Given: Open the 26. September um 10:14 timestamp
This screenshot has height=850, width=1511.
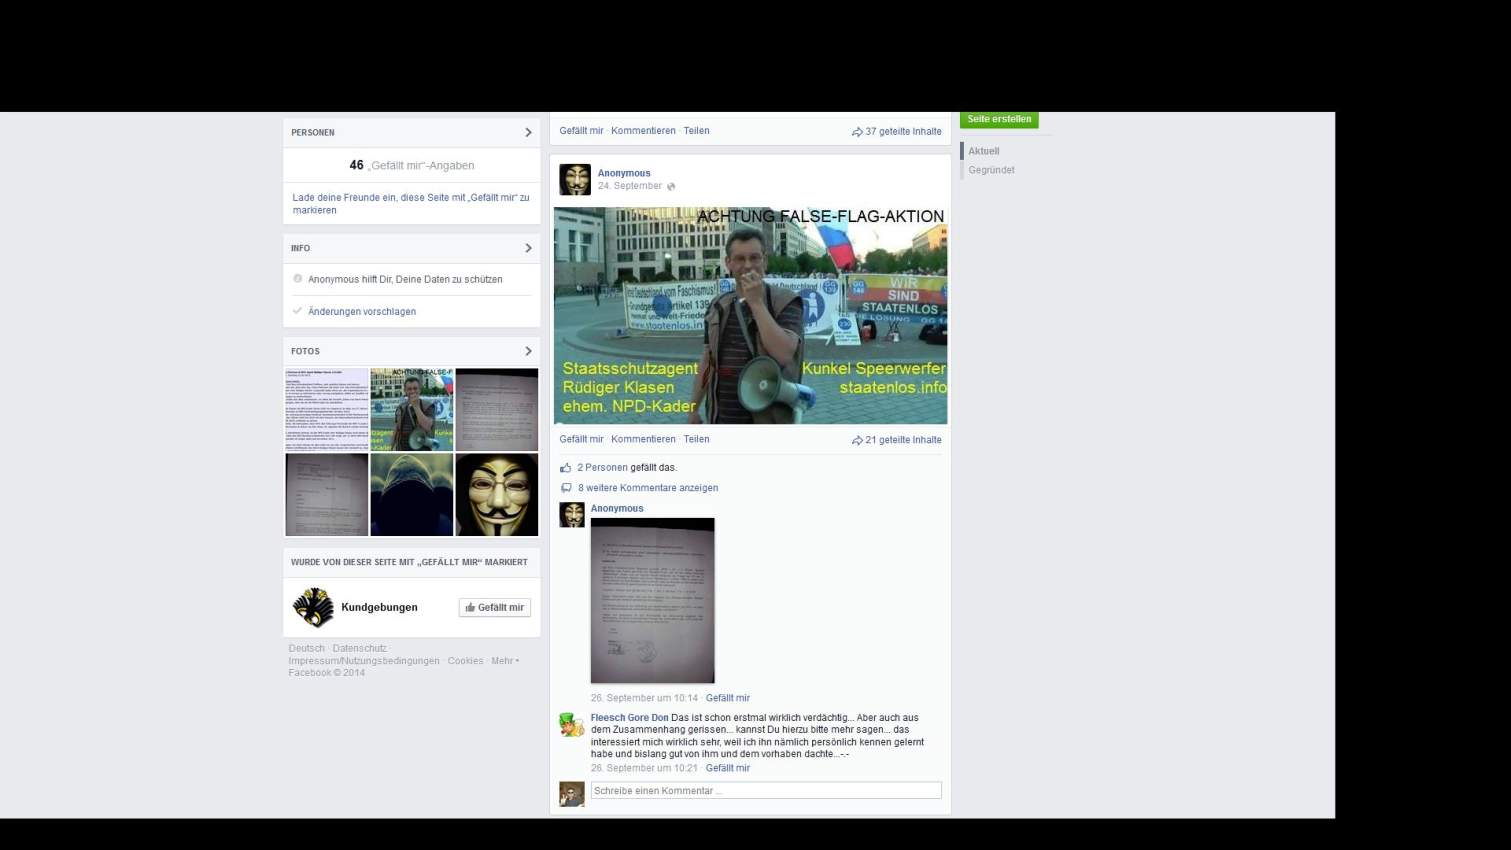Looking at the screenshot, I should click(644, 698).
